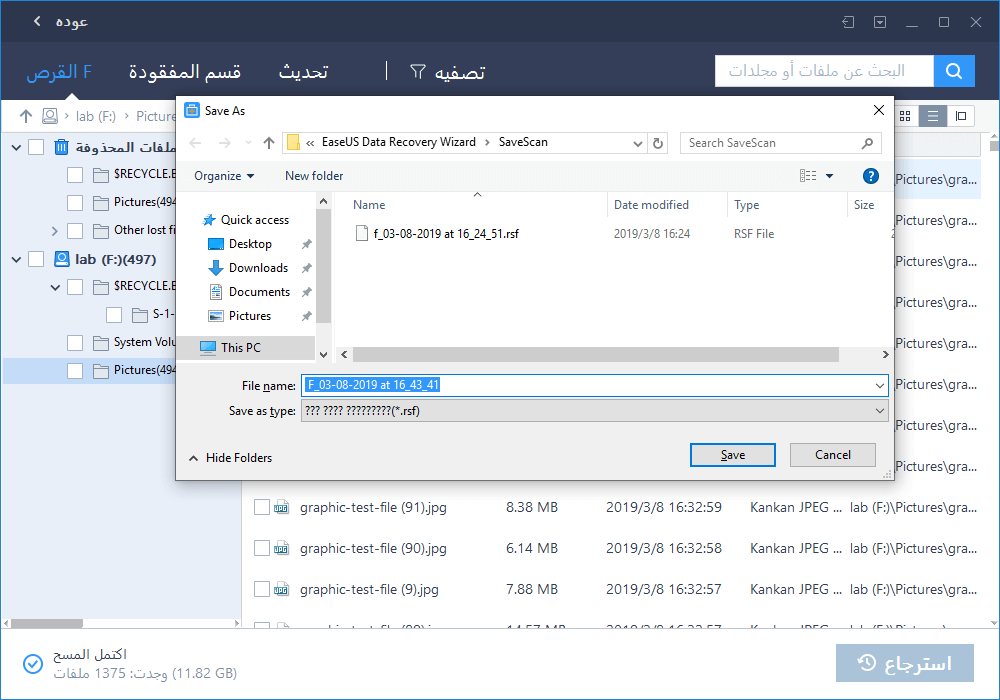
Task: Click the blue search magnifier button
Action: 954,71
